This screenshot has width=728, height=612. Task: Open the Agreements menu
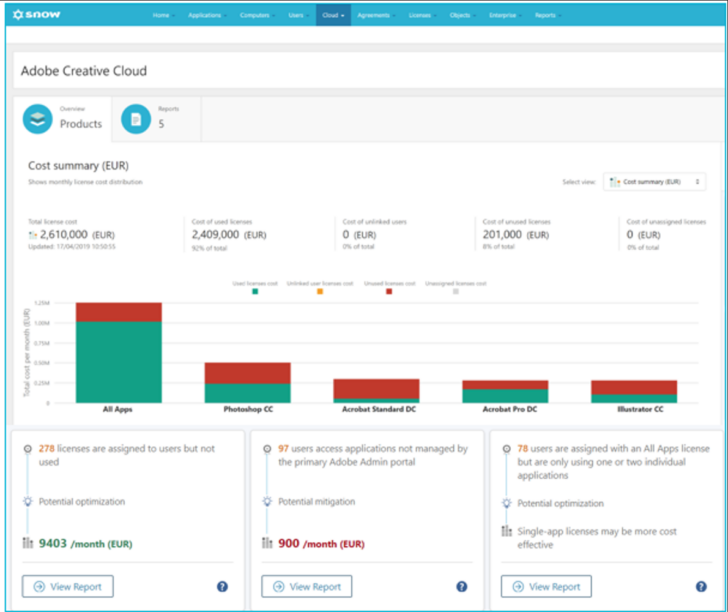pyautogui.click(x=376, y=15)
